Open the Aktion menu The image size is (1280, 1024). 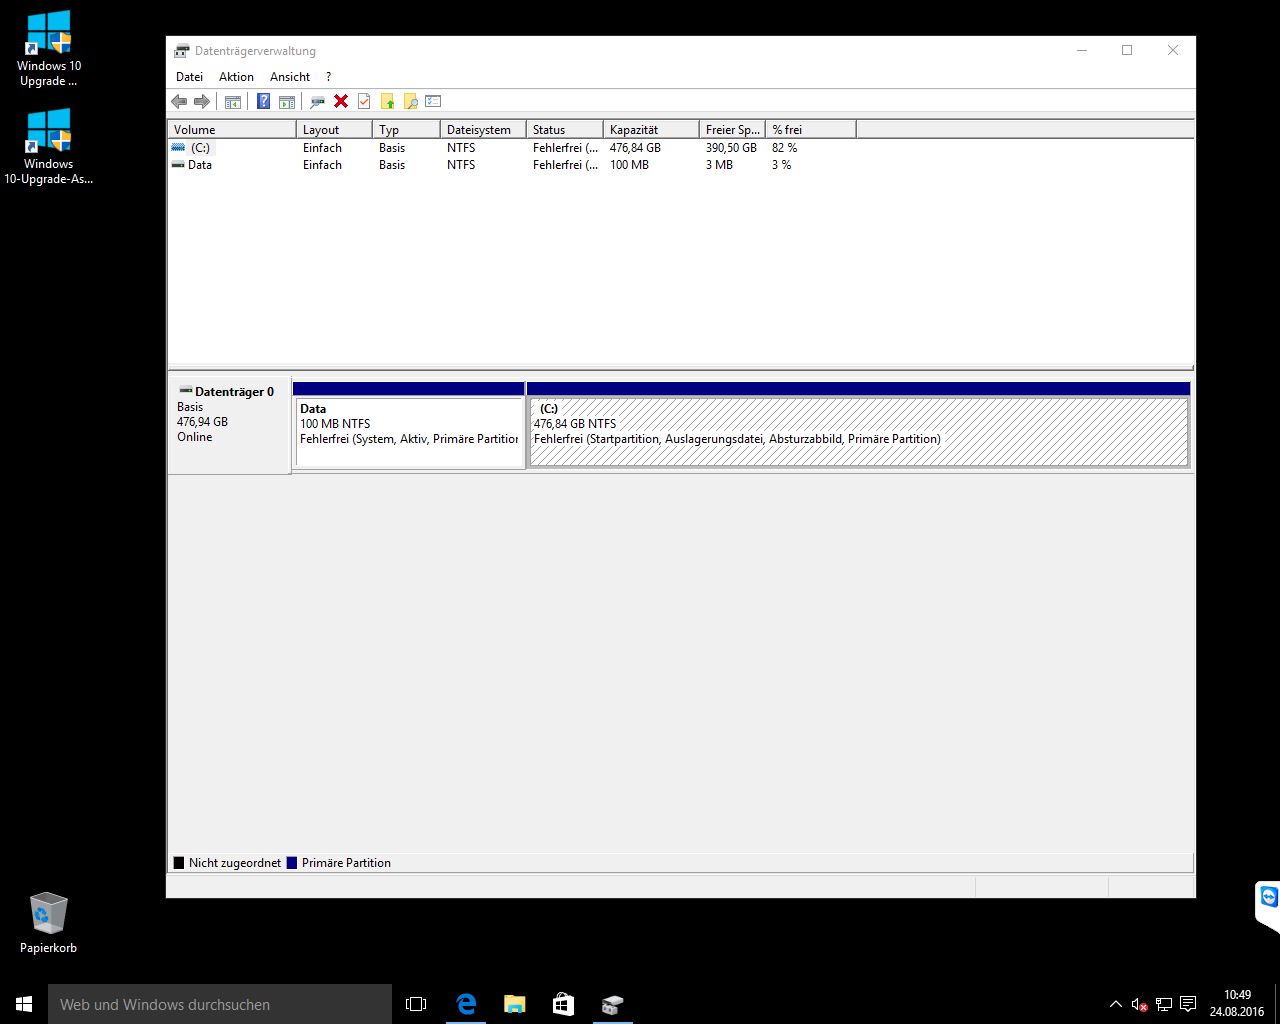[x=236, y=77]
